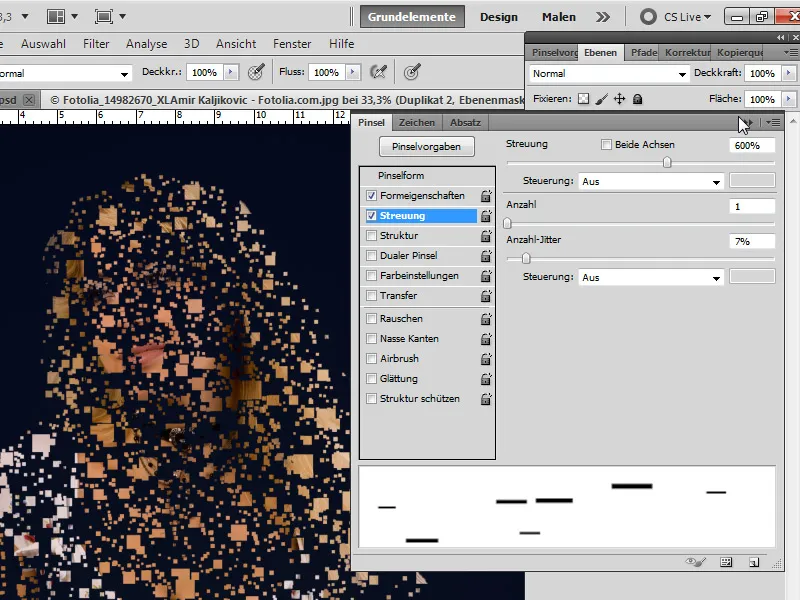Click the Anzahl input field

(752, 207)
